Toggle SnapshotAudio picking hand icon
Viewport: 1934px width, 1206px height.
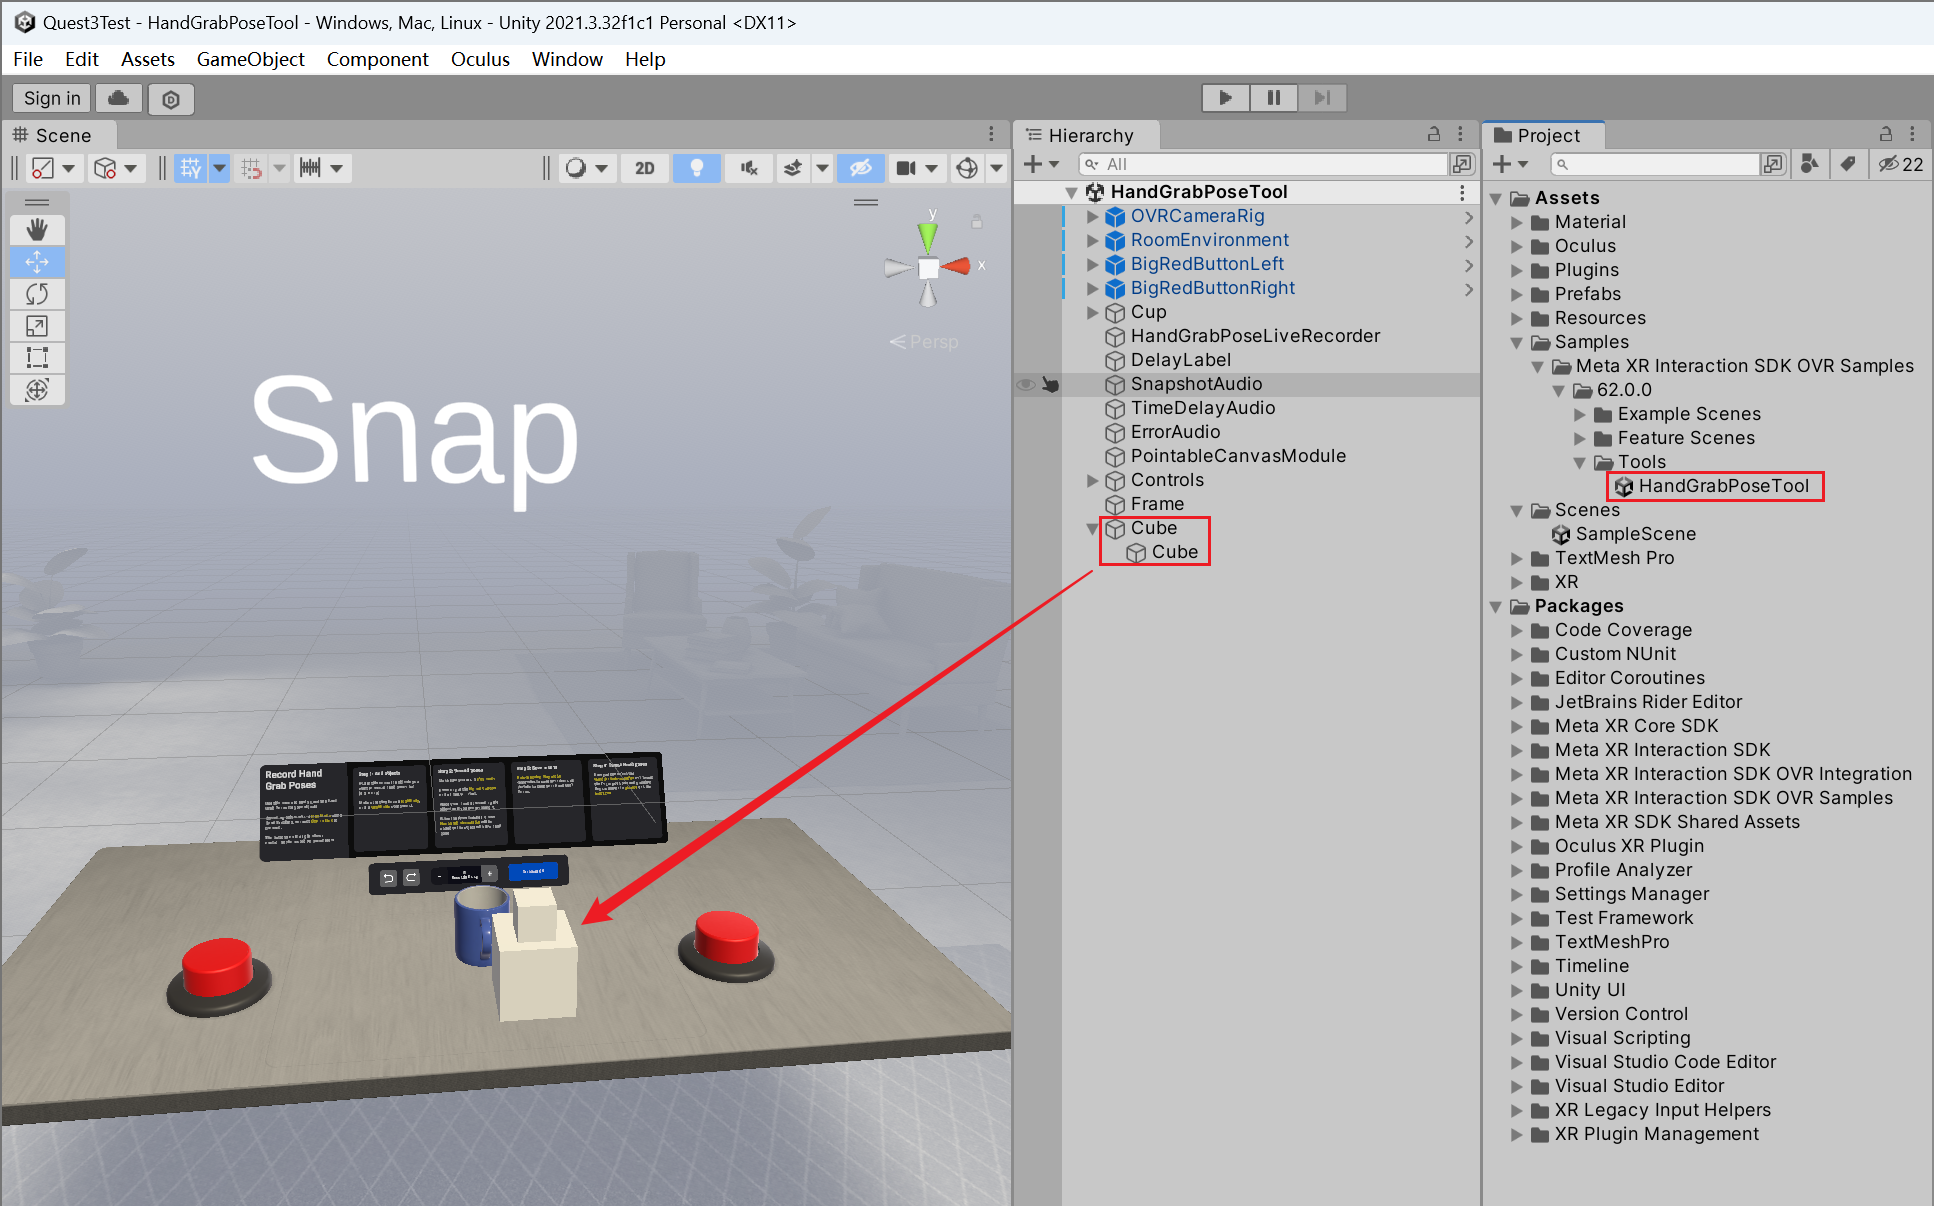pos(1050,385)
